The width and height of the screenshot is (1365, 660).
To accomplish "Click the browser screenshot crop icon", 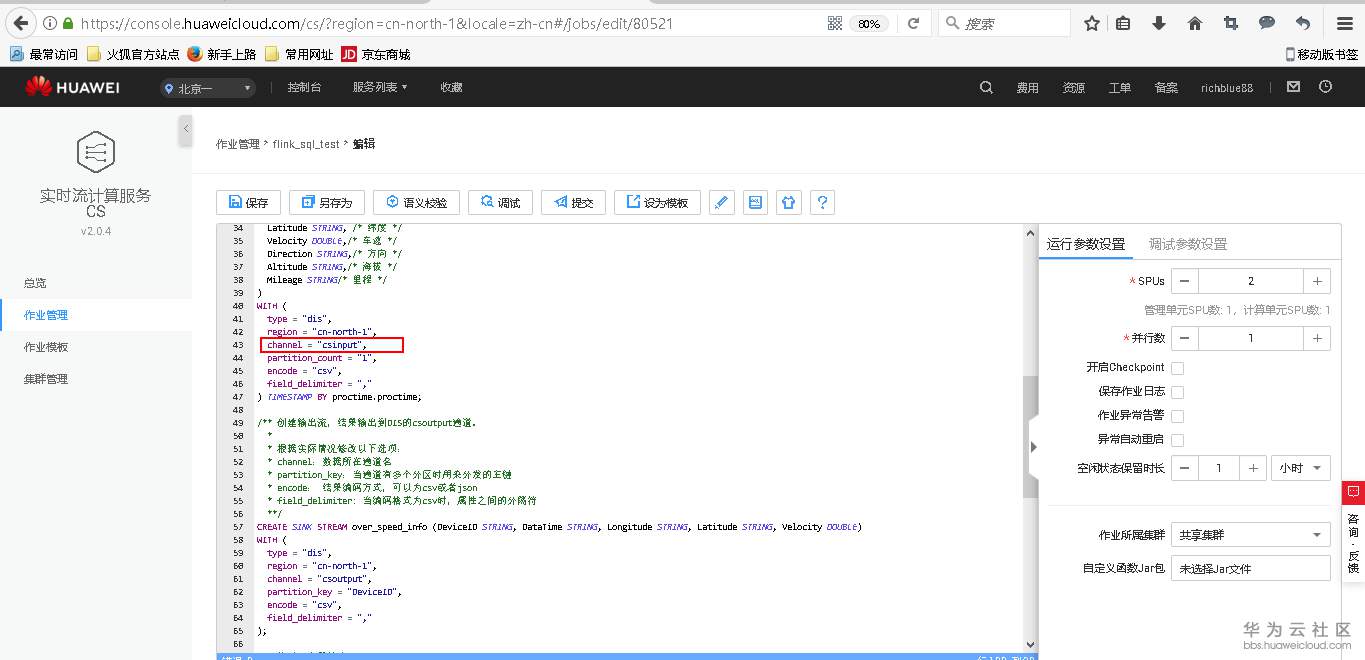I will coord(1230,23).
